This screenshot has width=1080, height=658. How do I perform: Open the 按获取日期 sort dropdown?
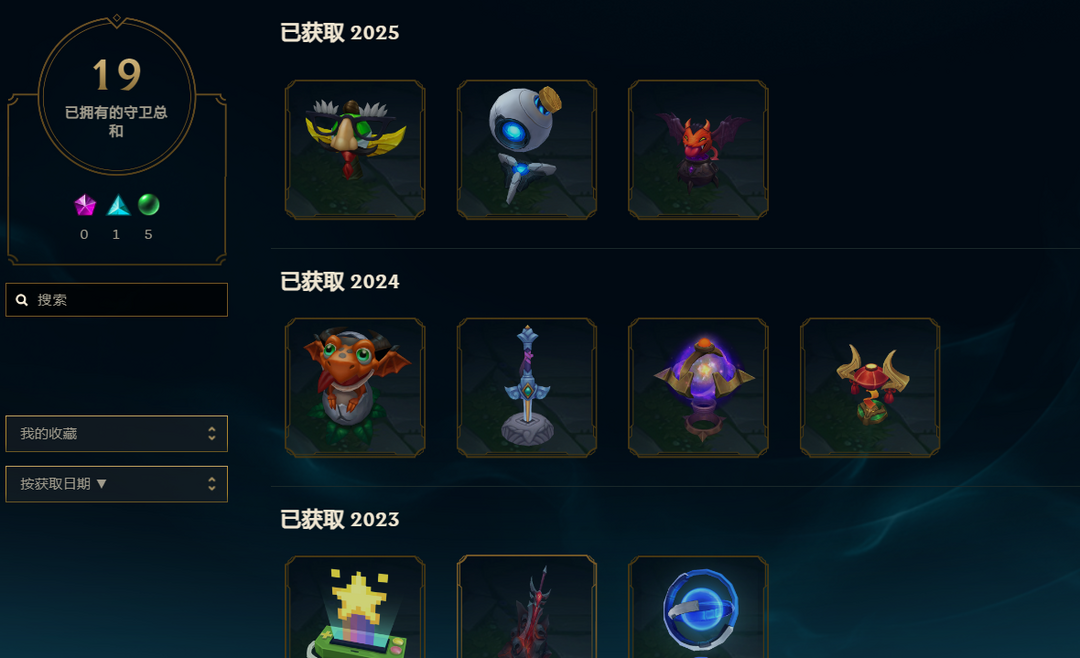(x=116, y=484)
